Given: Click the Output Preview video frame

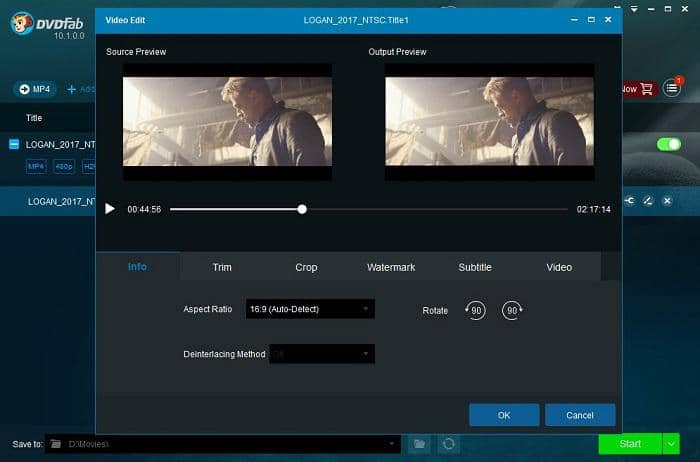Looking at the screenshot, I should click(489, 121).
